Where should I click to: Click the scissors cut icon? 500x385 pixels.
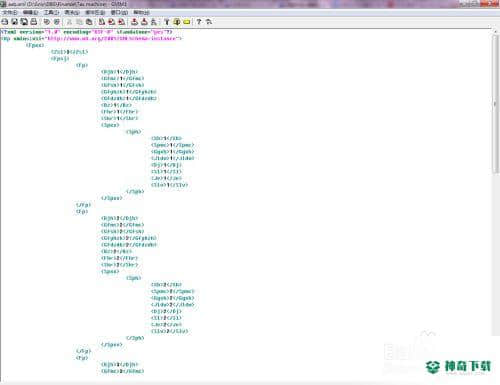point(69,22)
